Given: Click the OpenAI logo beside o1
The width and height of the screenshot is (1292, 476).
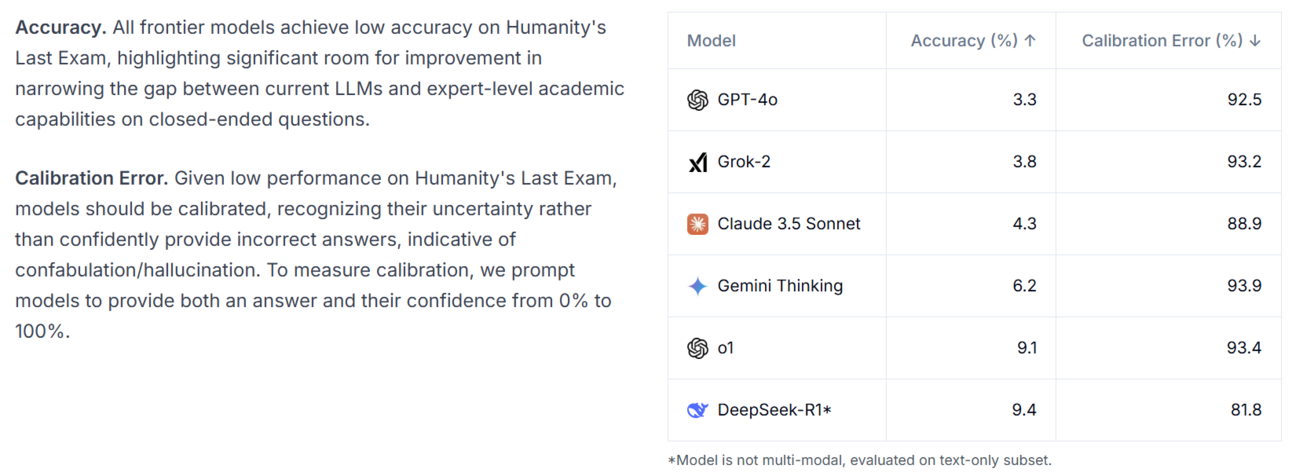Looking at the screenshot, I should (x=698, y=348).
